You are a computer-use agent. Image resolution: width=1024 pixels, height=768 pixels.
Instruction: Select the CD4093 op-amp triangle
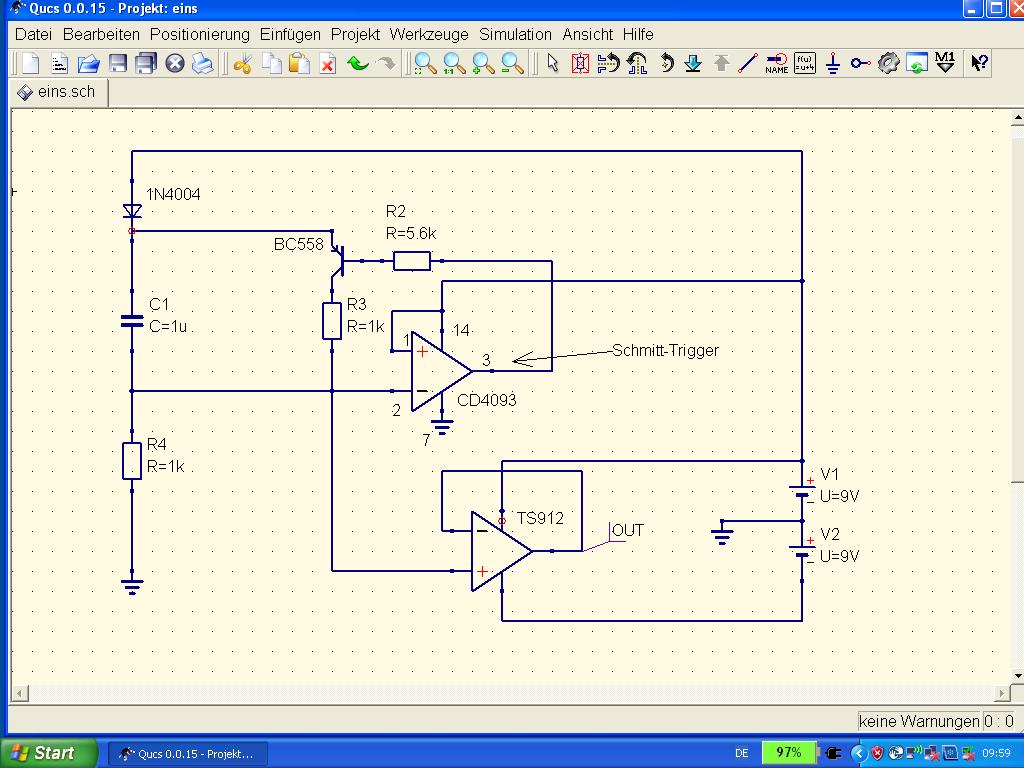[x=441, y=371]
